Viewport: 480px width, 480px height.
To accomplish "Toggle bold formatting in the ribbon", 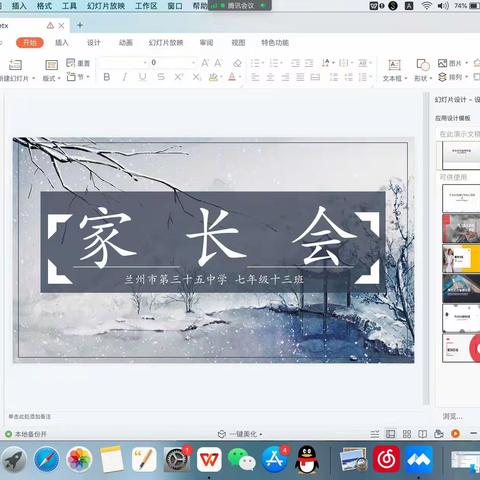I will (x=107, y=77).
